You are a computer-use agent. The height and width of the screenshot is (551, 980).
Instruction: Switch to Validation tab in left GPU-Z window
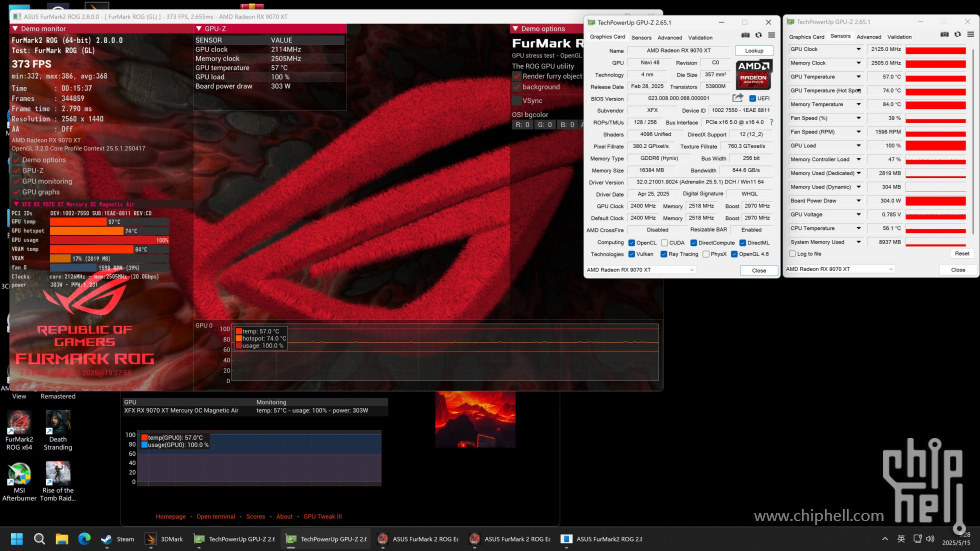[700, 38]
